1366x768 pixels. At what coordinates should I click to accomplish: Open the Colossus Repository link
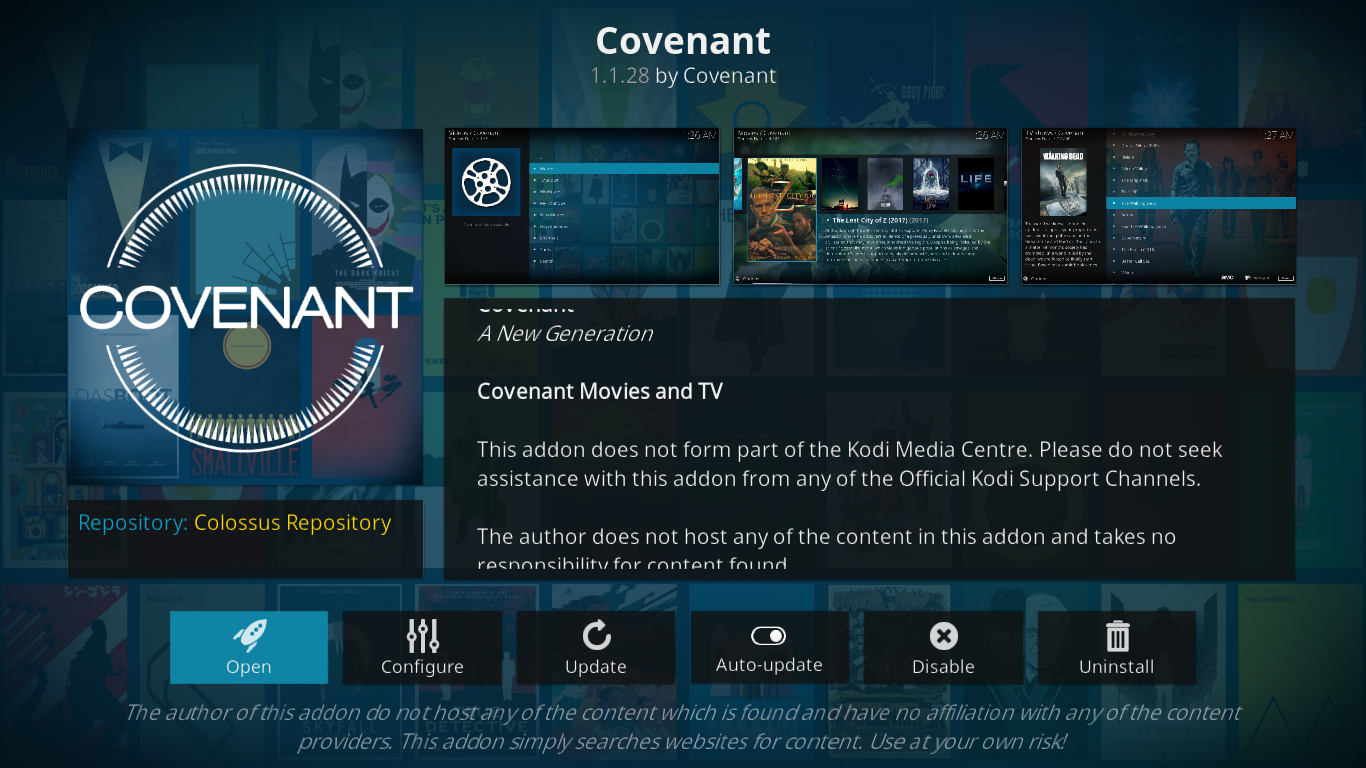291,522
